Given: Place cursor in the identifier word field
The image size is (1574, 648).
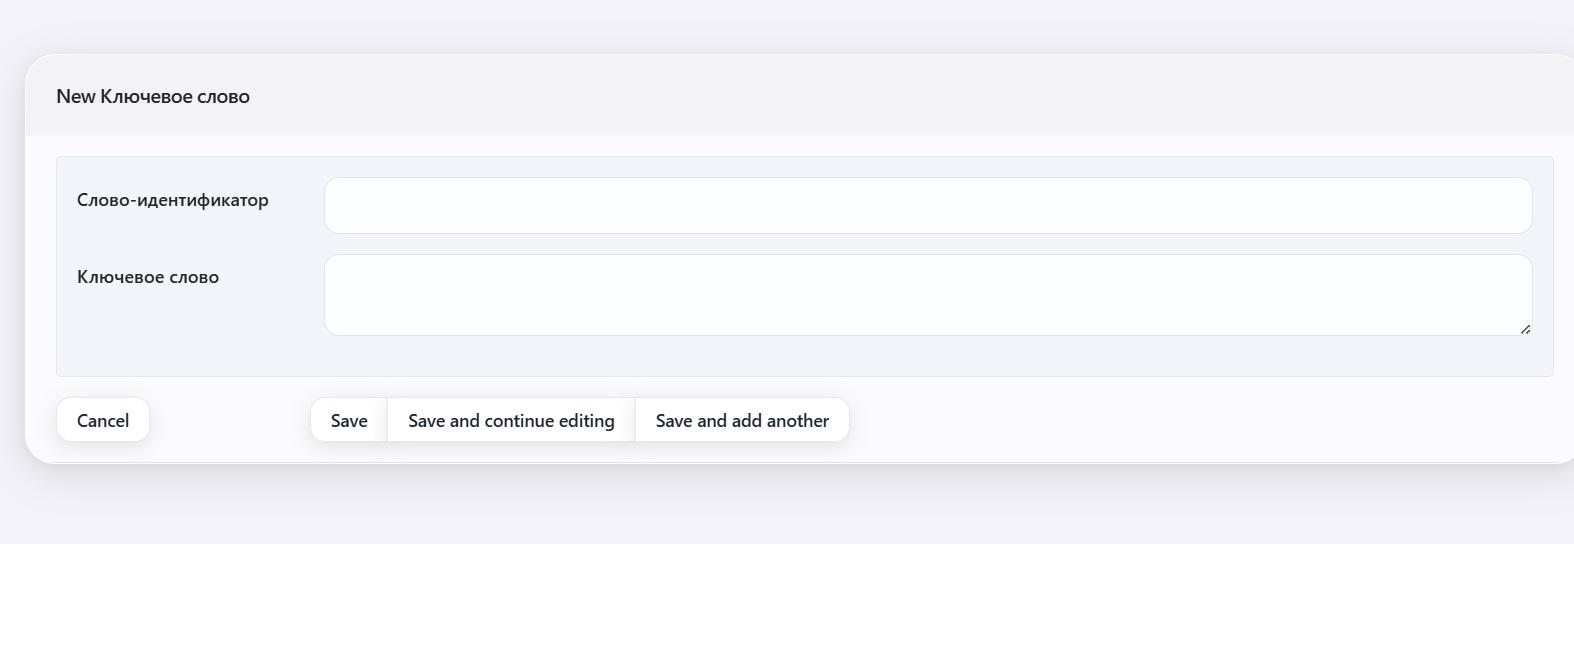Looking at the screenshot, I should coord(927,205).
